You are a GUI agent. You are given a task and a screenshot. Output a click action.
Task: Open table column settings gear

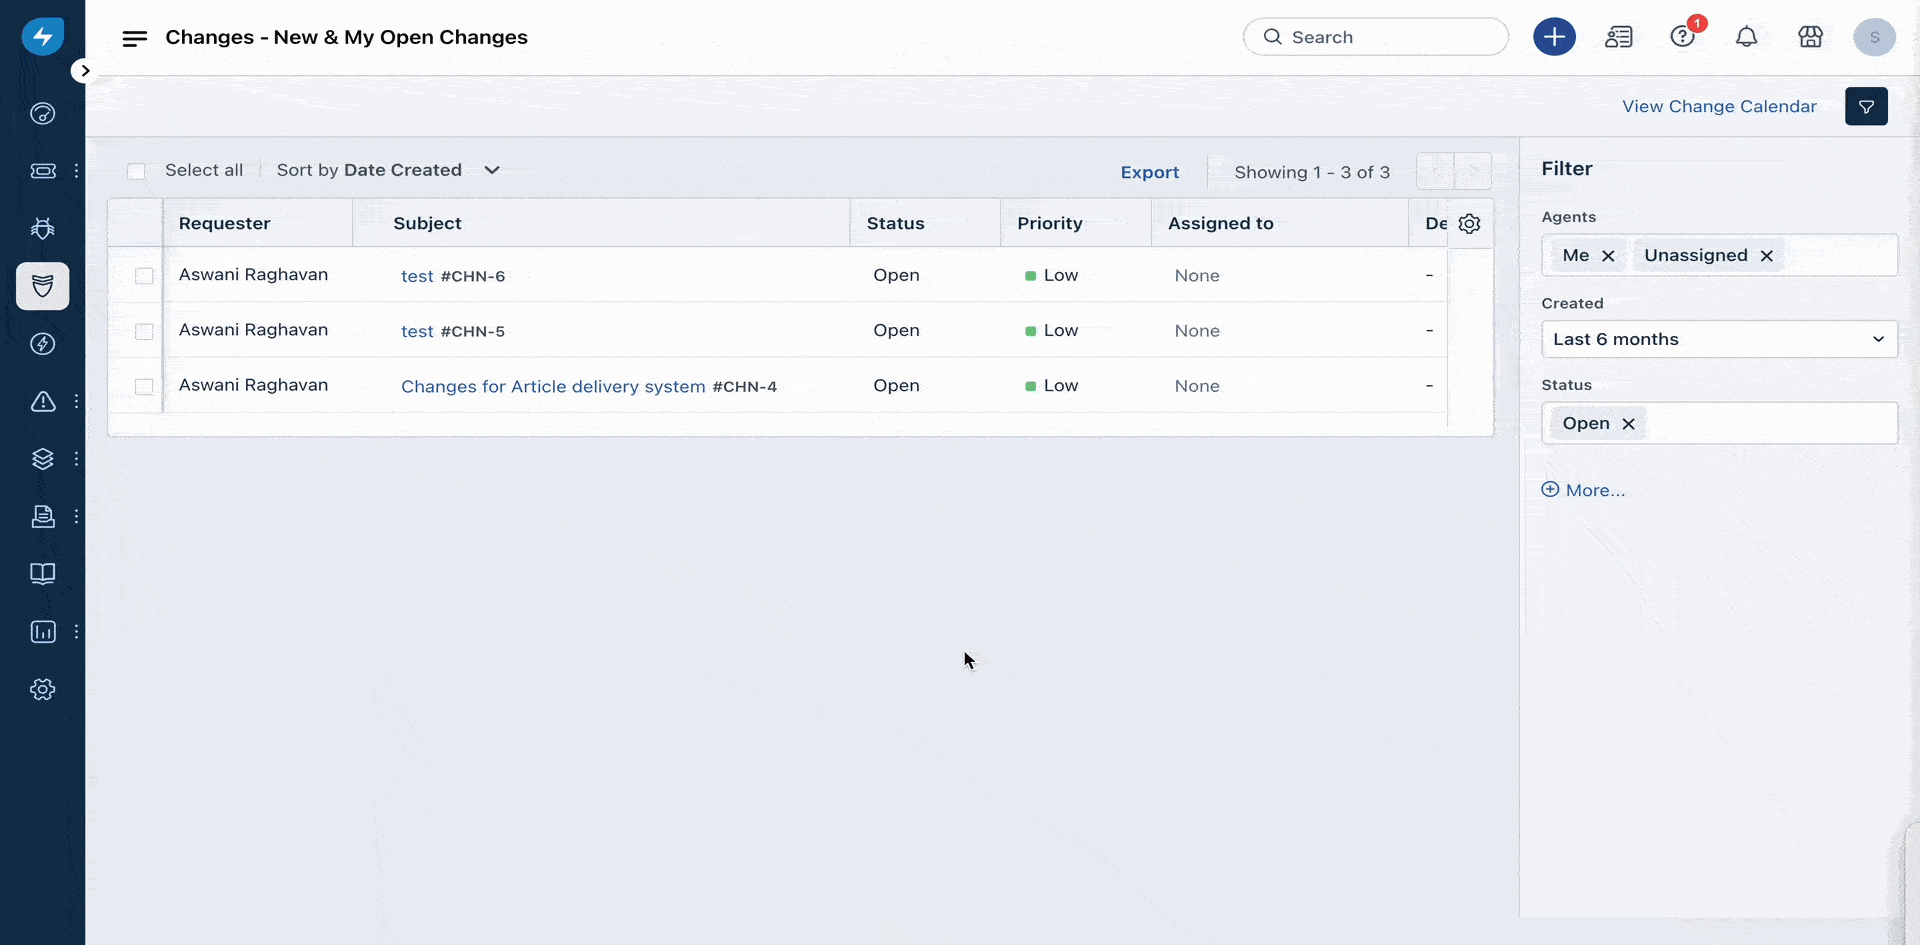[1469, 223]
